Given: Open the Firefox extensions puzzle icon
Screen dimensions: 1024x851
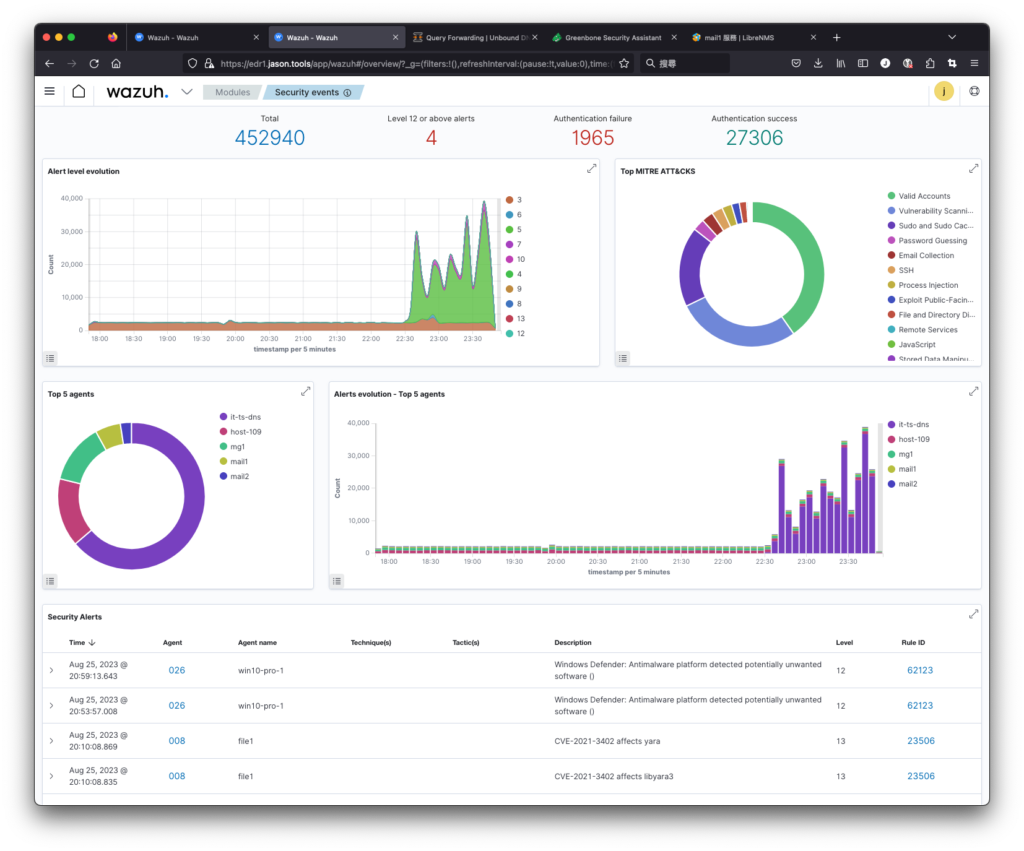Looking at the screenshot, I should coord(929,63).
